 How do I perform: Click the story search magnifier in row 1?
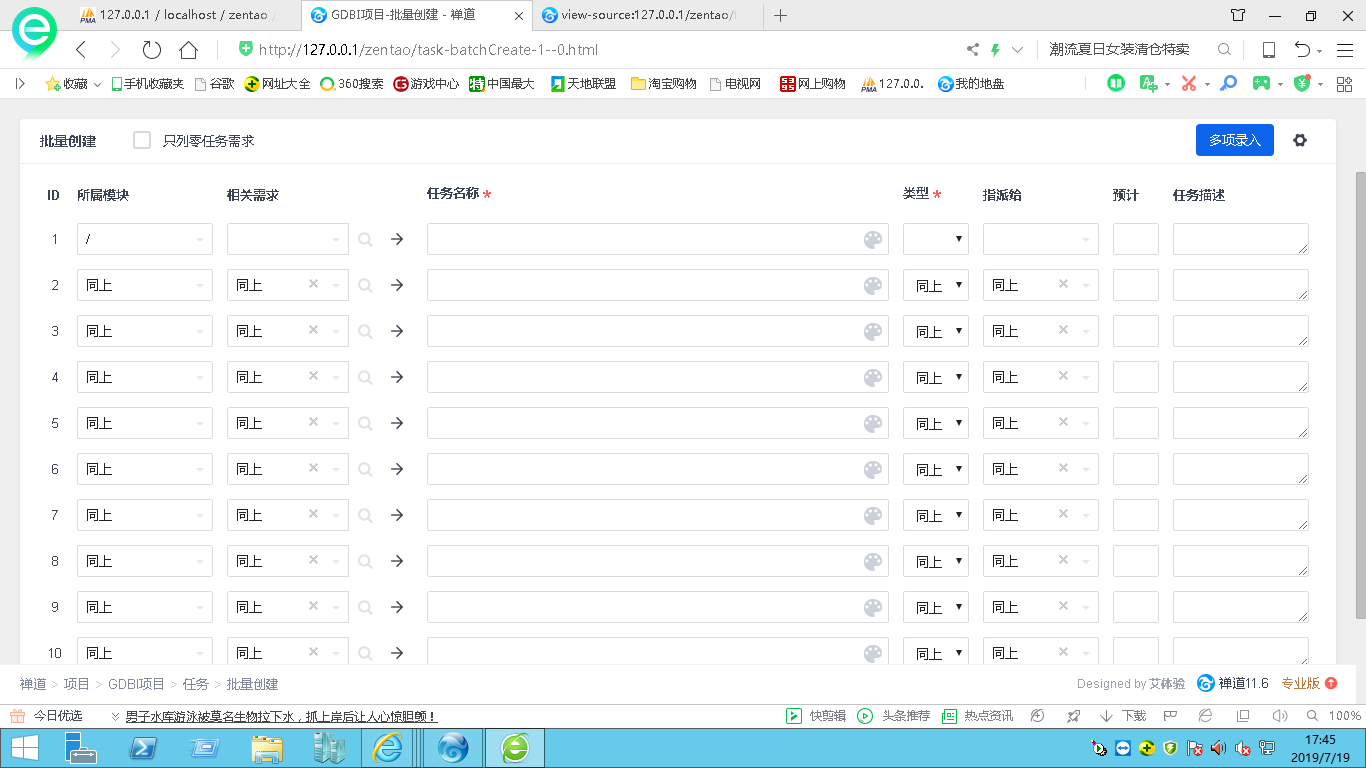(365, 239)
